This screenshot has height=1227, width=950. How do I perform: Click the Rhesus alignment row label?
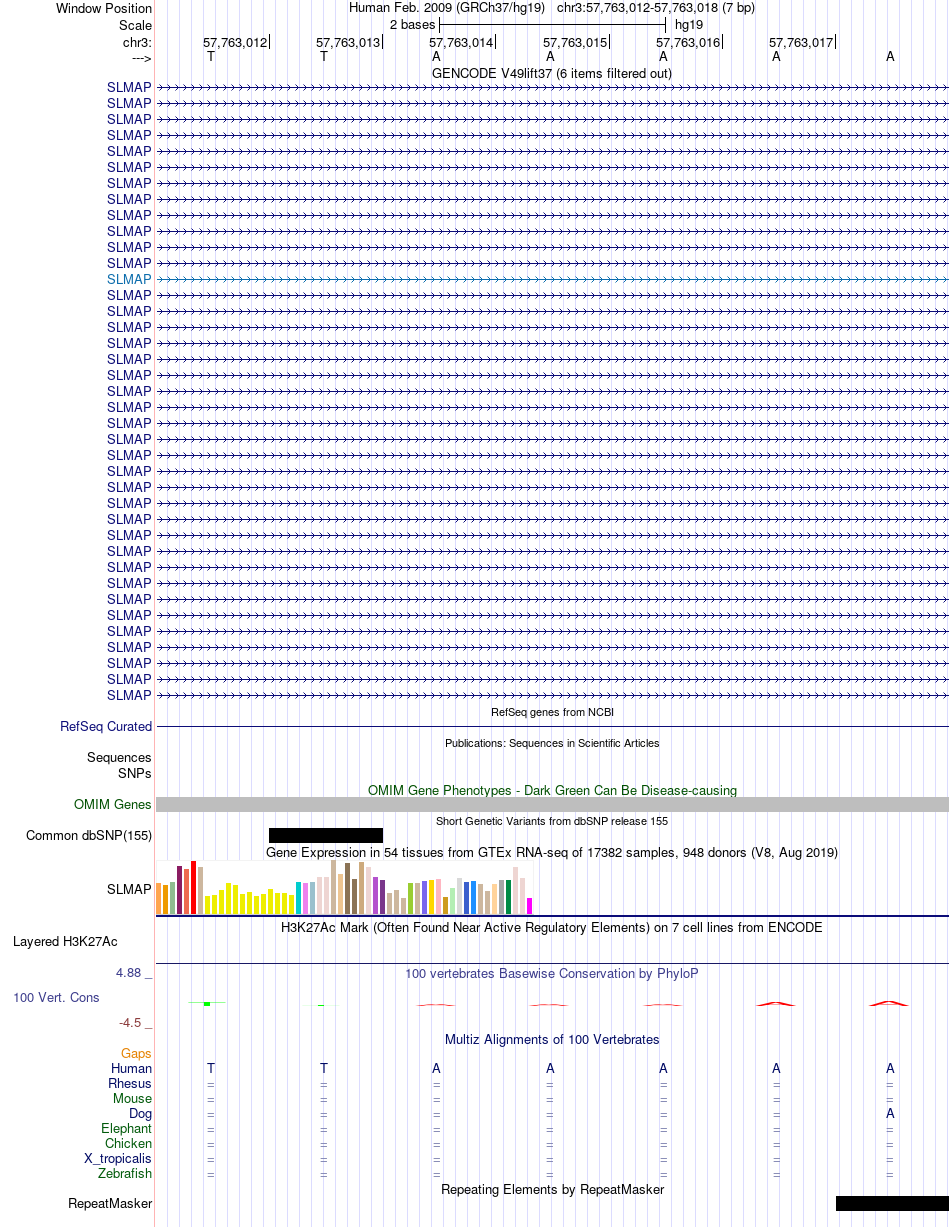click(x=130, y=1083)
